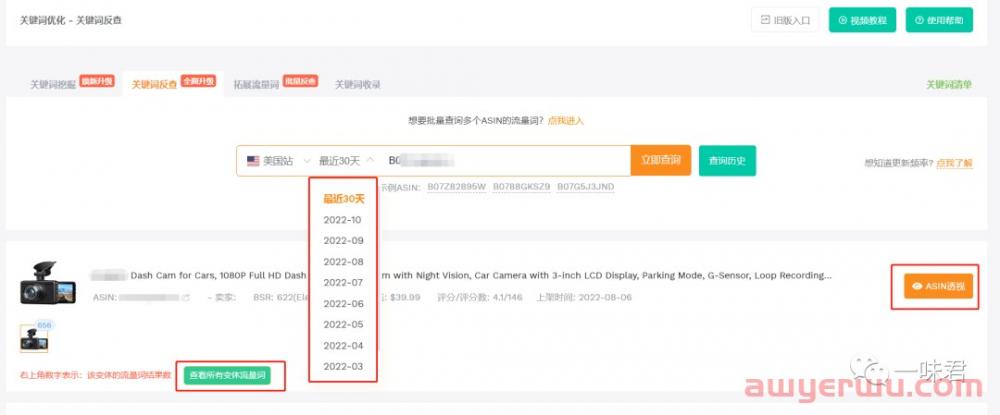Open the 关键词收录 tab

[358, 84]
